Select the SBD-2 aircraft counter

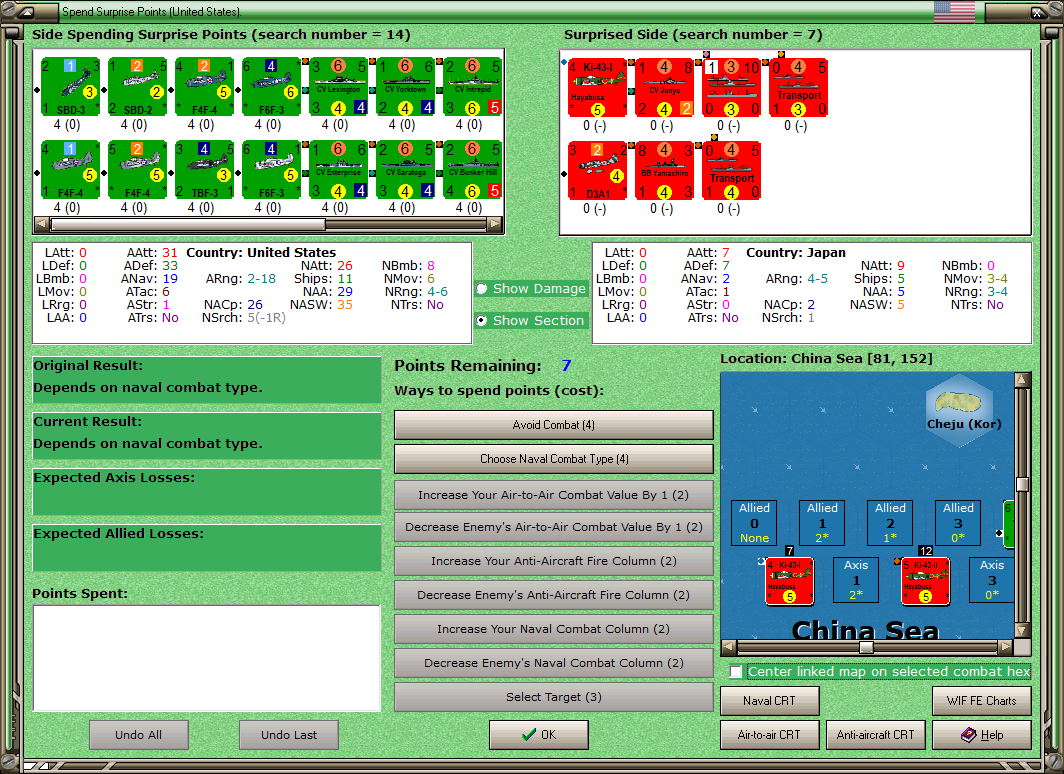(138, 87)
